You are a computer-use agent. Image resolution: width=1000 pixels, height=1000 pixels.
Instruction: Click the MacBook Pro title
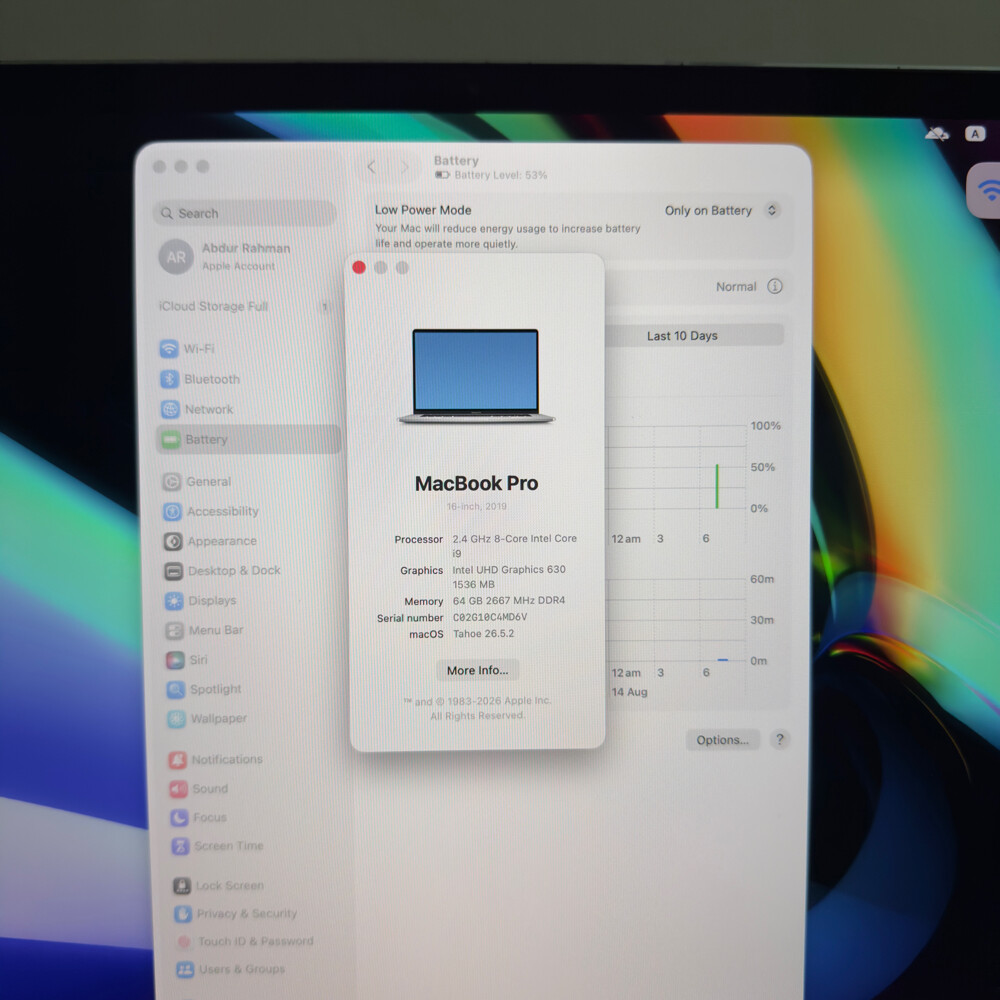pyautogui.click(x=476, y=483)
